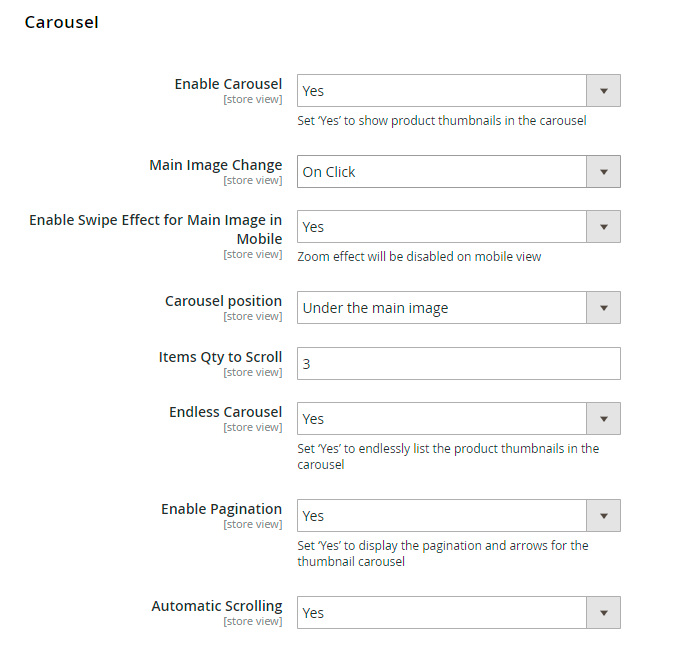
Task: Open the Enable Pagination dropdown
Action: click(x=458, y=516)
